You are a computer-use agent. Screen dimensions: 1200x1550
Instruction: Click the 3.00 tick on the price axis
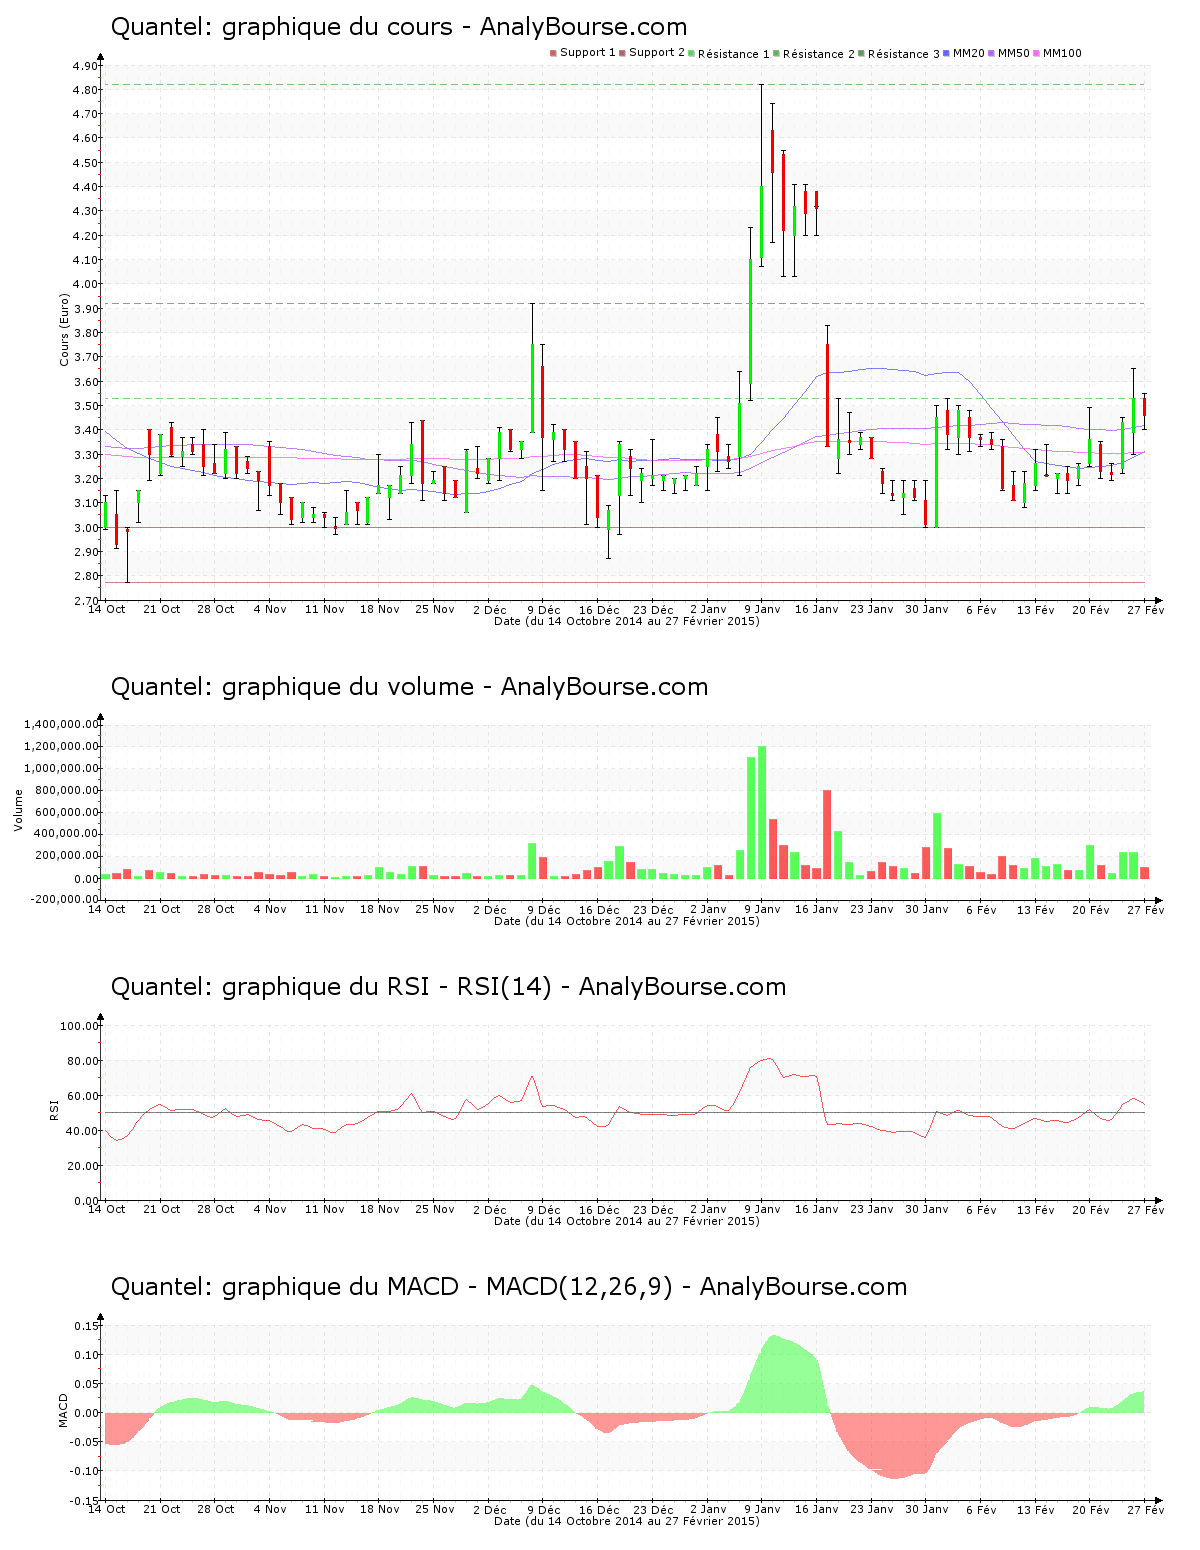(x=85, y=528)
